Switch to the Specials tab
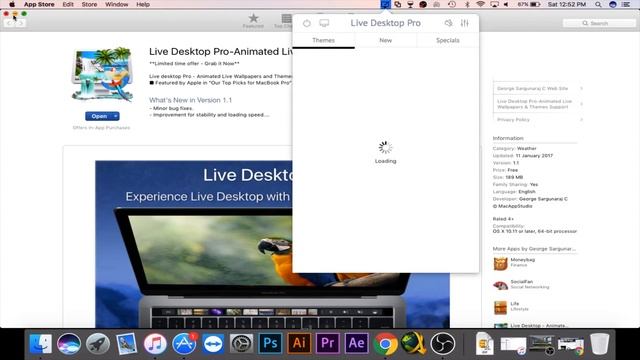Image resolution: width=640 pixels, height=360 pixels. click(447, 40)
